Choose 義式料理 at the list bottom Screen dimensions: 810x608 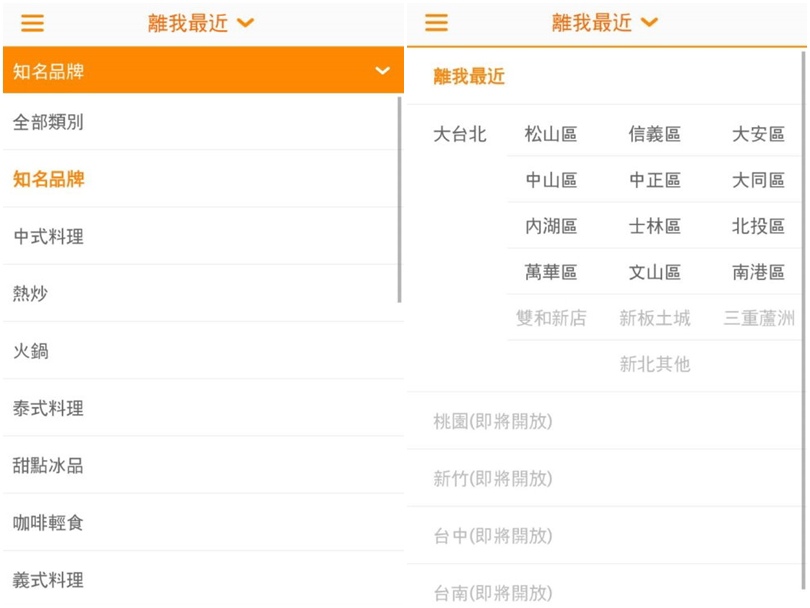[x=48, y=580]
